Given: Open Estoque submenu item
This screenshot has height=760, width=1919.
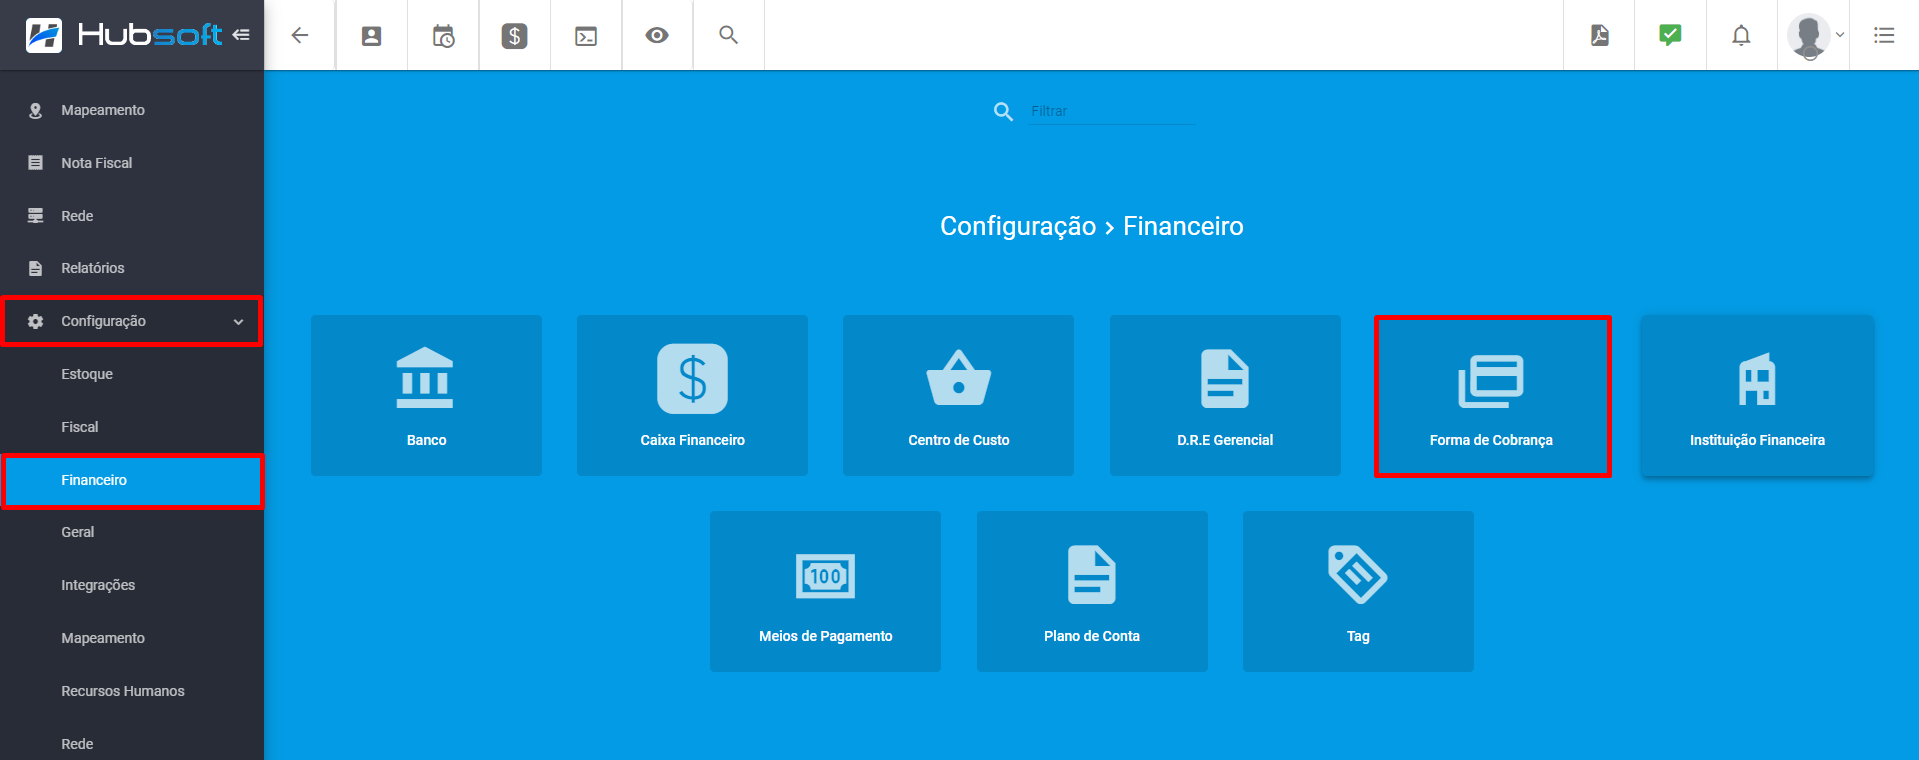Looking at the screenshot, I should pyautogui.click(x=132, y=374).
